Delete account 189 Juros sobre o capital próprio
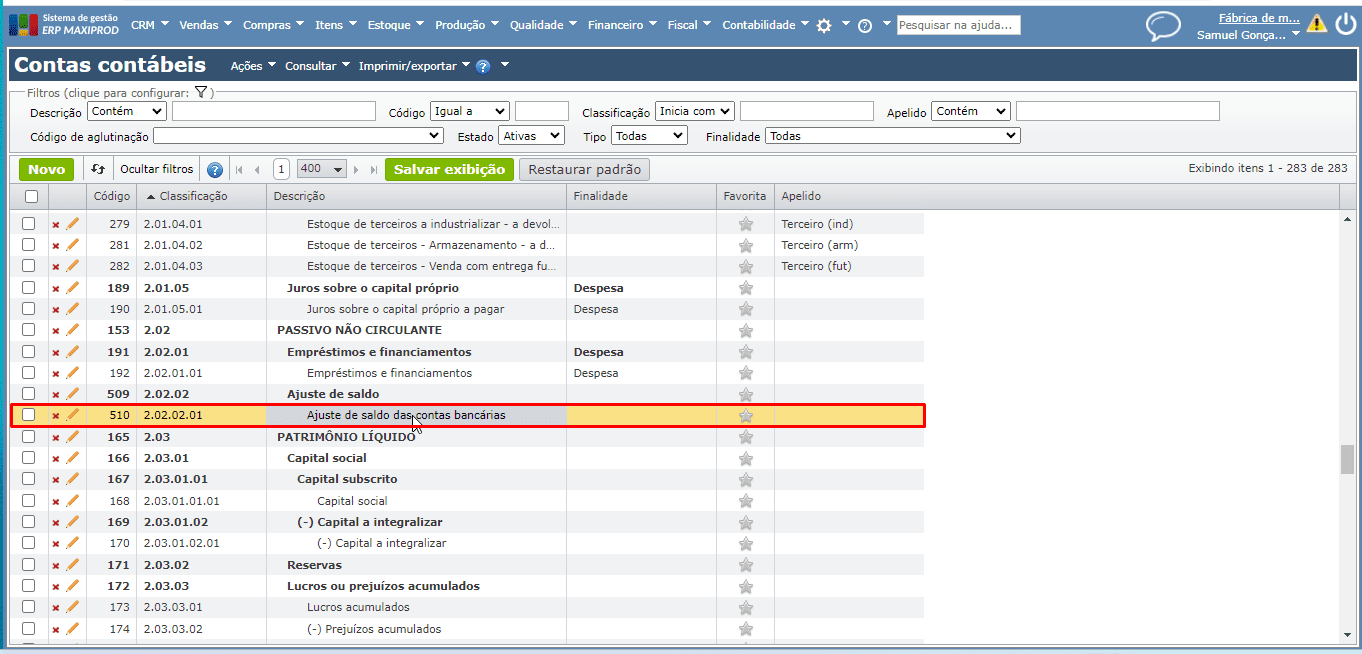1362x654 pixels. click(x=56, y=288)
